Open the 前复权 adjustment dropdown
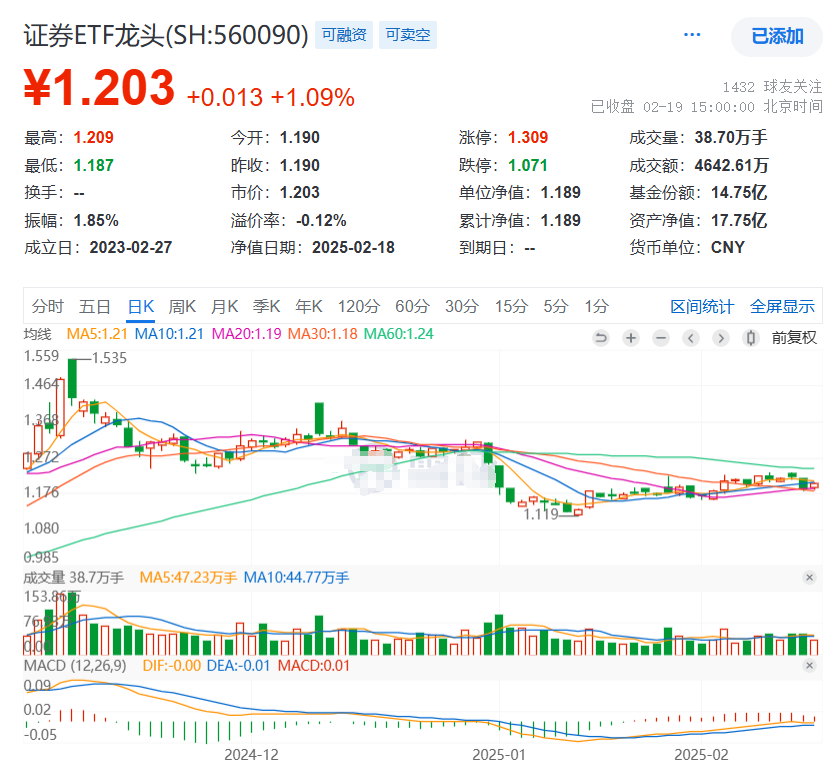833x775 pixels. point(793,339)
